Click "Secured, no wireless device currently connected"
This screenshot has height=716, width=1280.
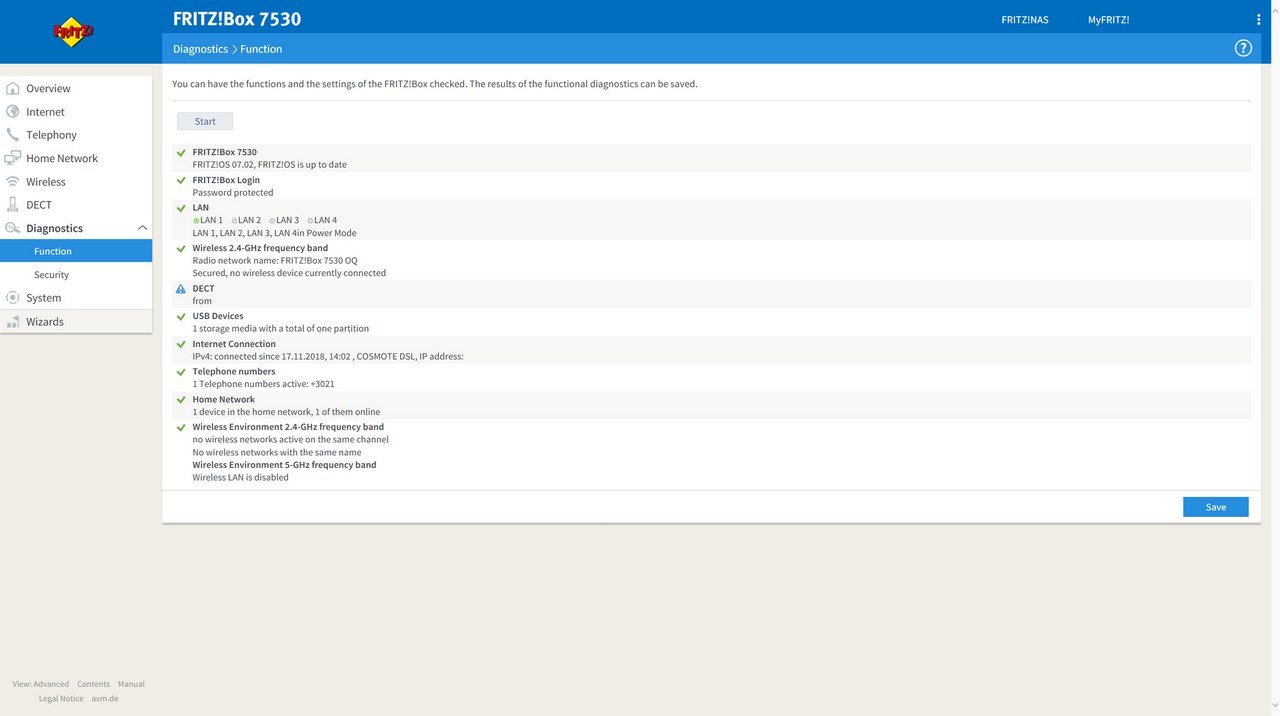(289, 273)
